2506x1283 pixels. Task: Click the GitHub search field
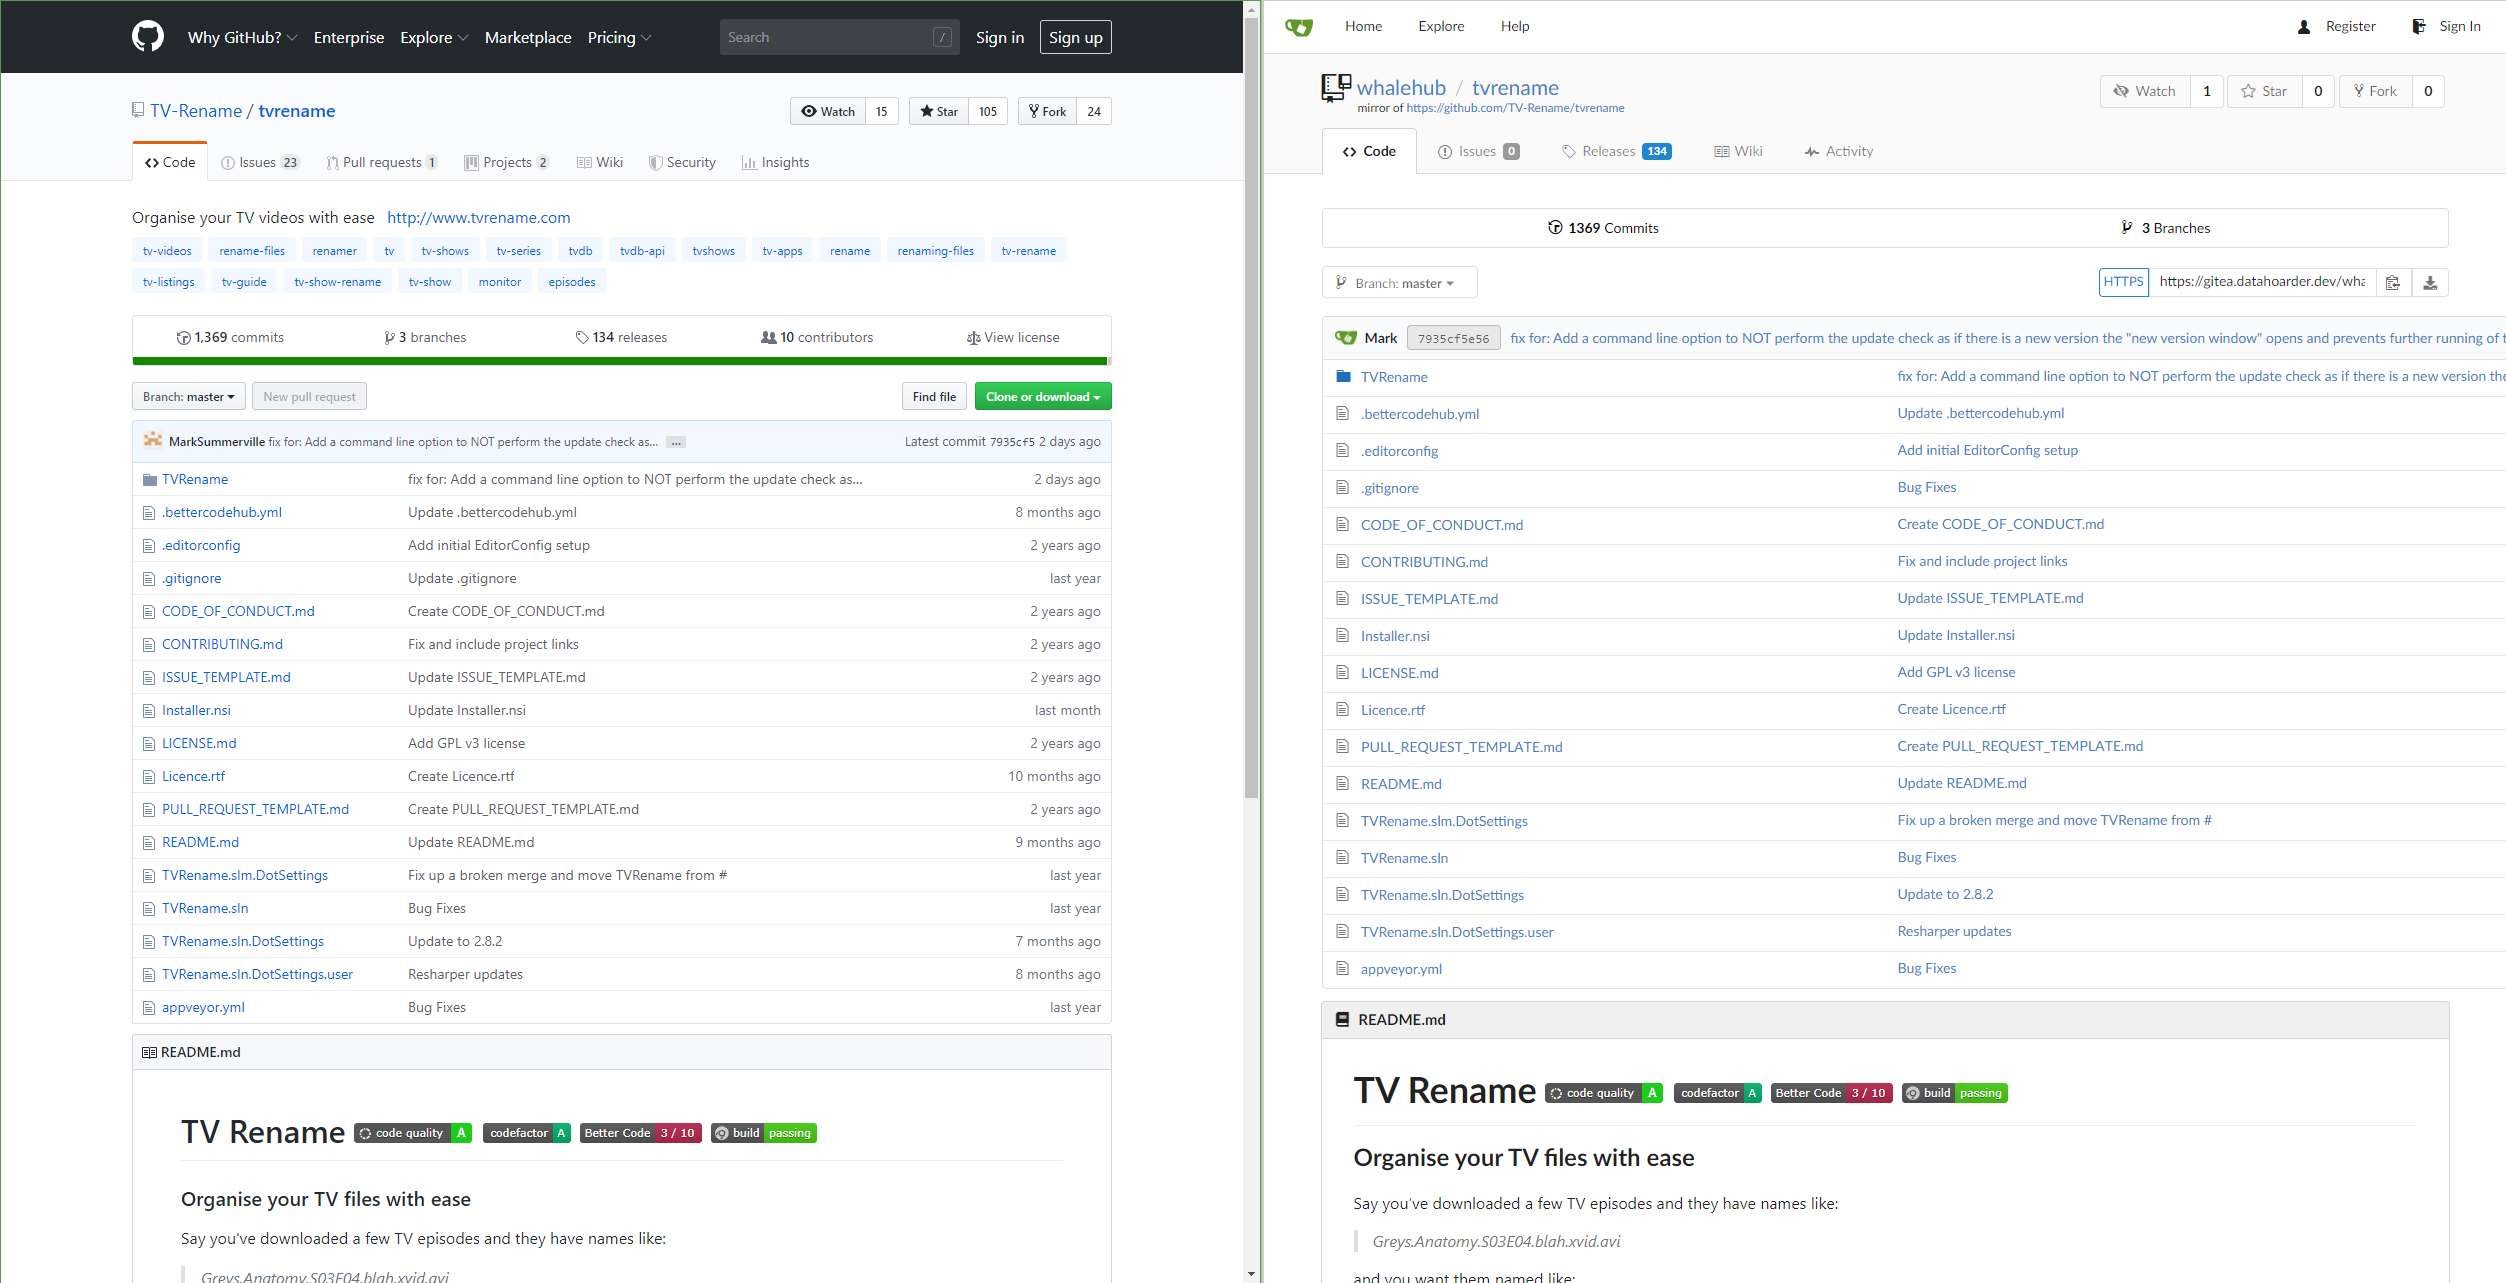(x=839, y=37)
